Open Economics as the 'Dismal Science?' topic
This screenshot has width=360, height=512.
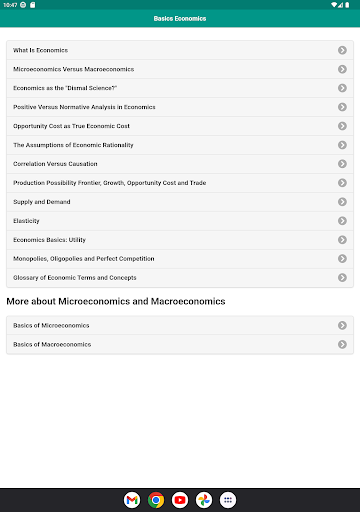(180, 88)
